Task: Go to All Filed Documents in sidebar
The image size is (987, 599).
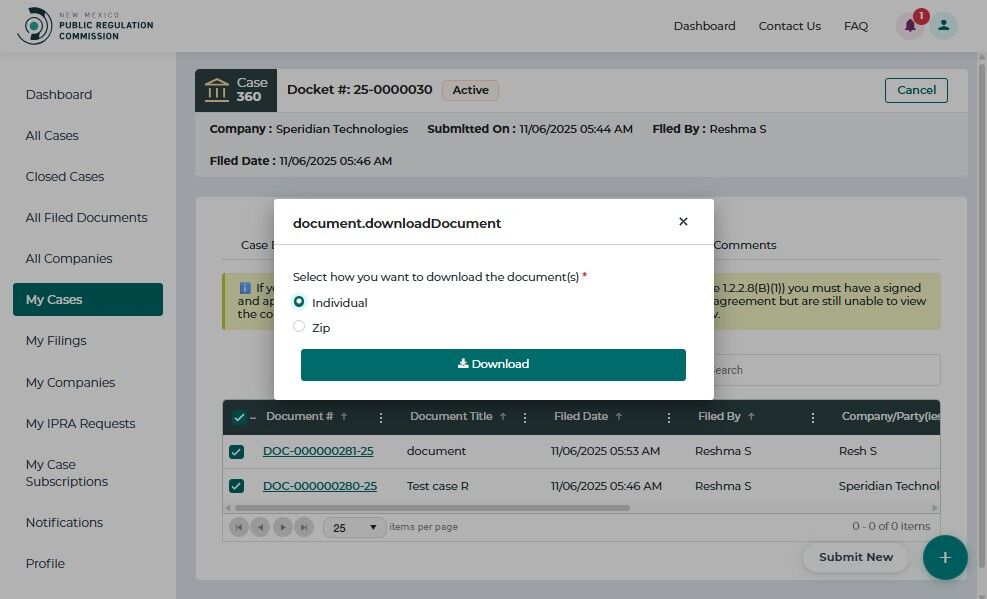Action: click(x=86, y=218)
